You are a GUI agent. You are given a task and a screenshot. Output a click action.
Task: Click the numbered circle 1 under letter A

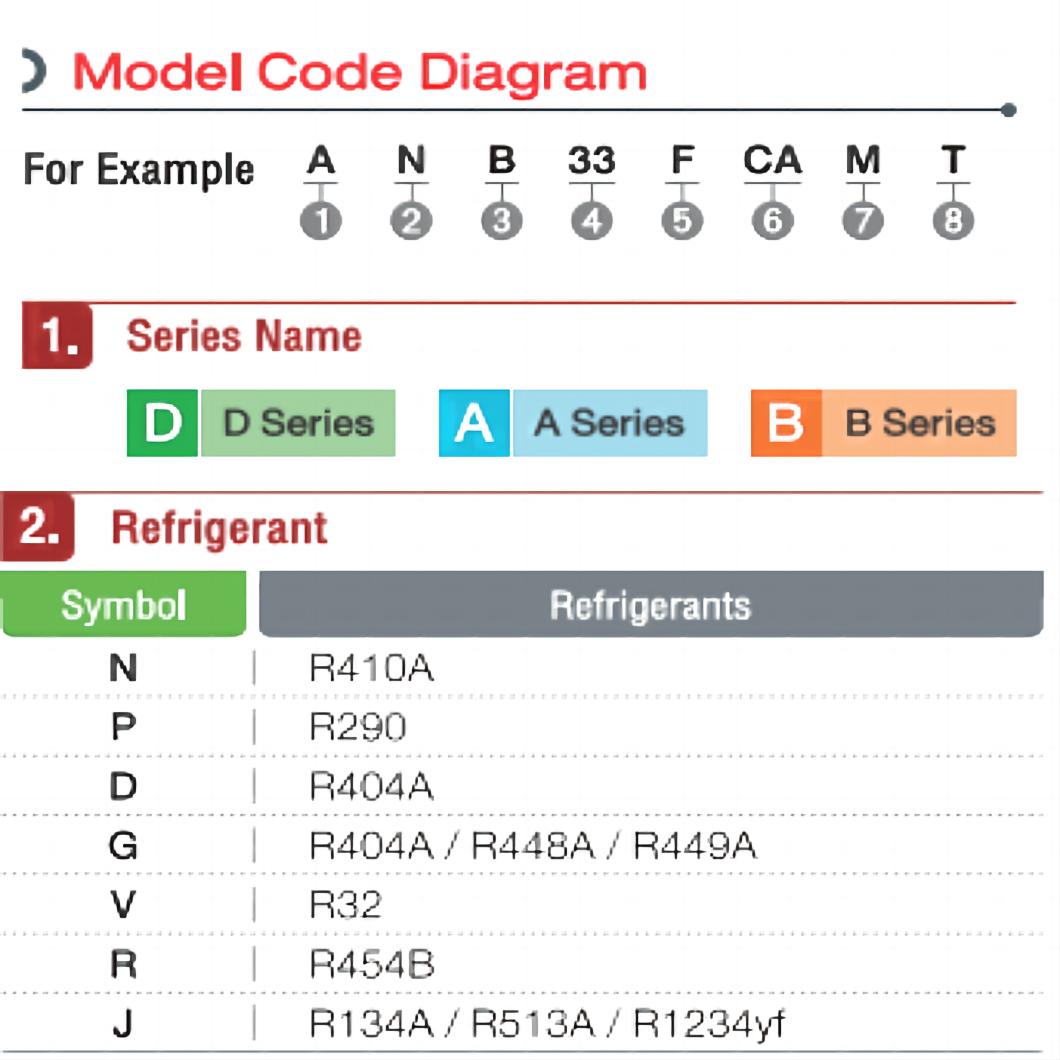click(x=320, y=220)
